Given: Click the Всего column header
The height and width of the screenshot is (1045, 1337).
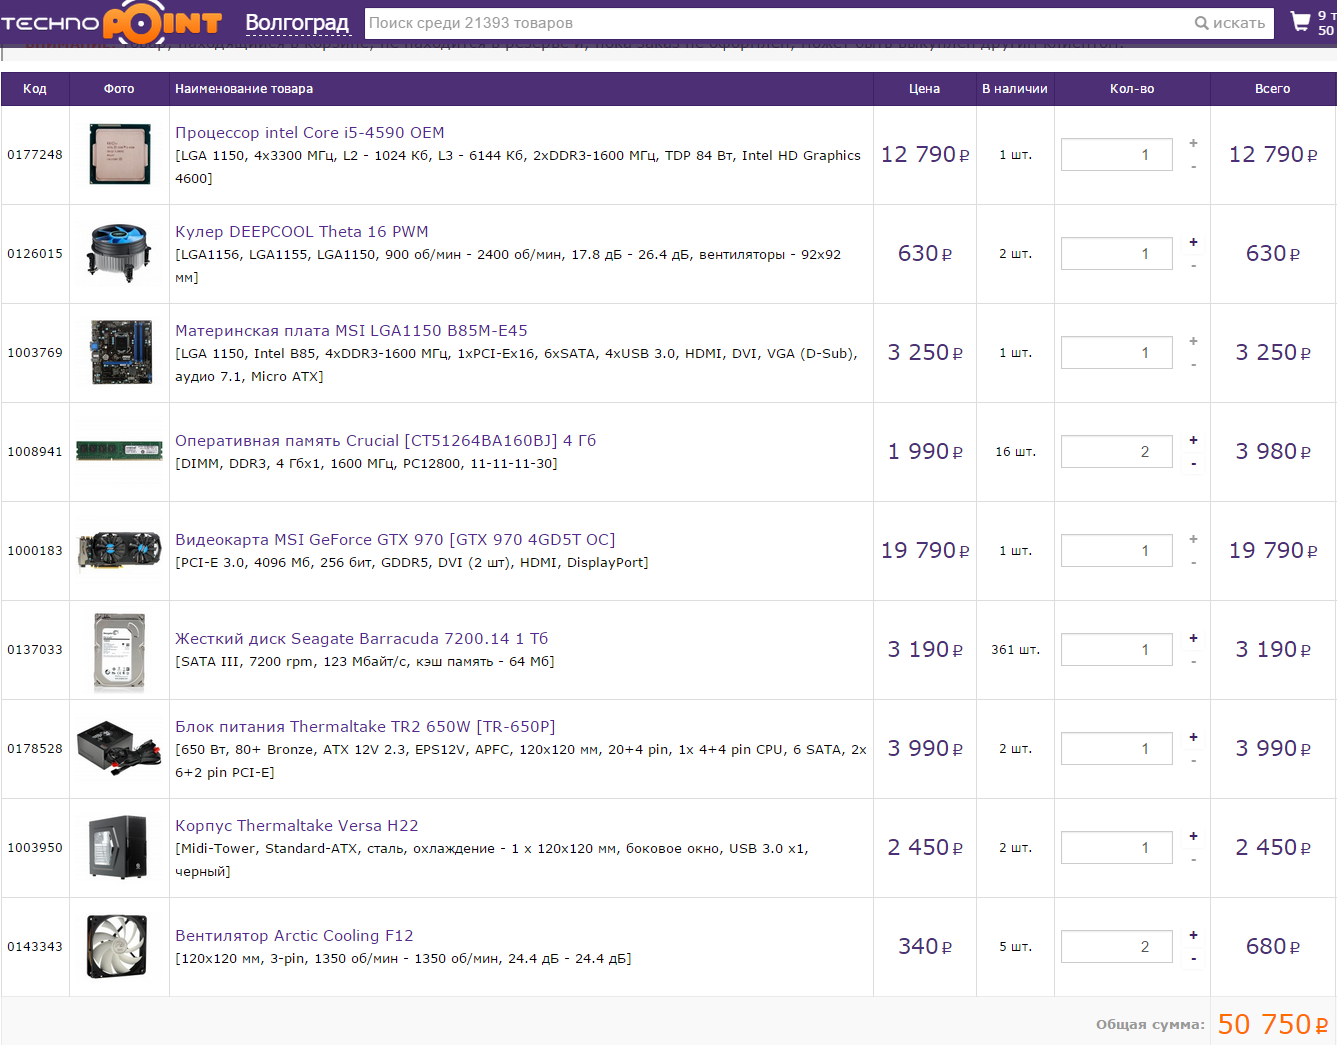Looking at the screenshot, I should (x=1272, y=89).
